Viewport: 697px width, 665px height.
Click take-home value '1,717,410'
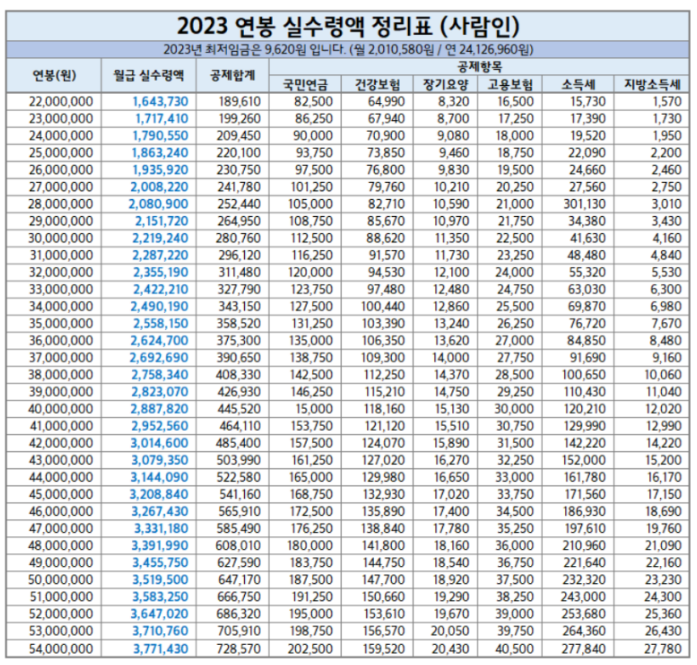[162, 119]
